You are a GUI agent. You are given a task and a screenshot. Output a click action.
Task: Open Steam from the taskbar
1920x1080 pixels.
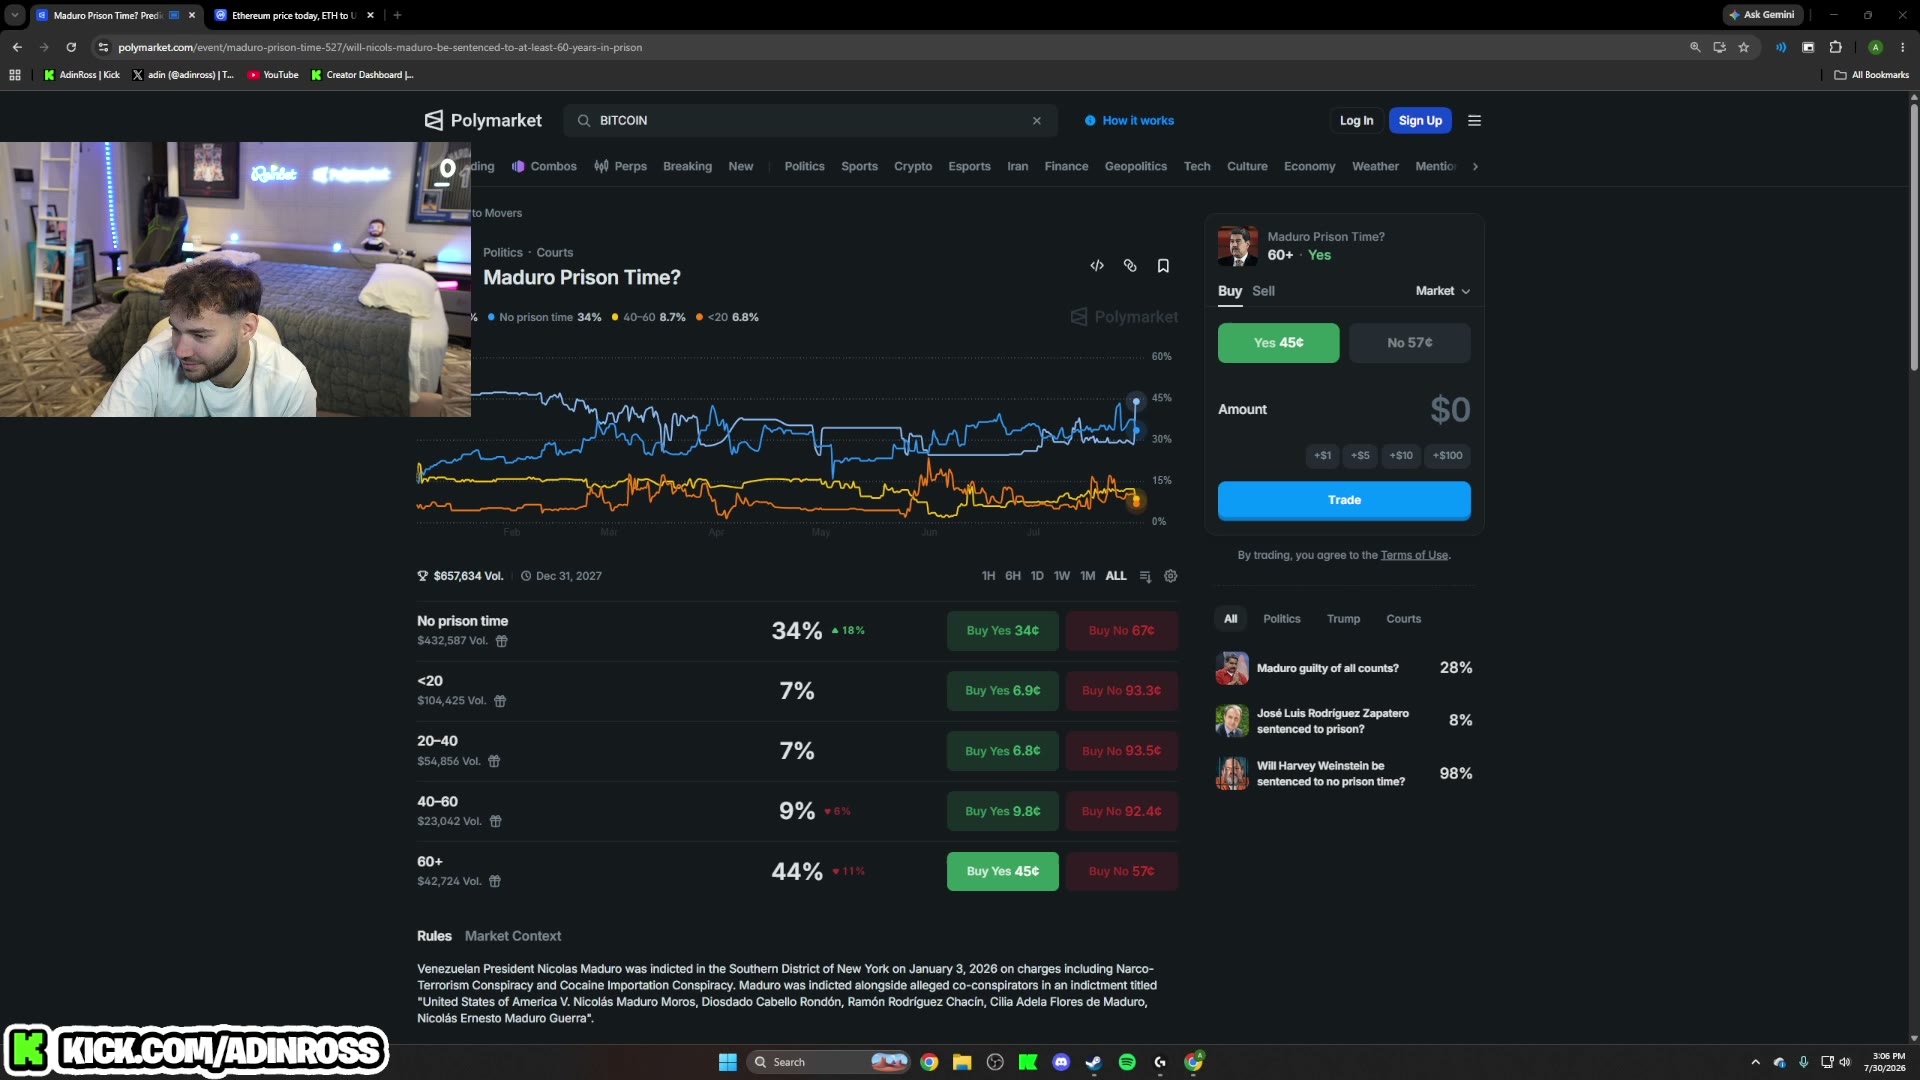tap(1094, 1062)
